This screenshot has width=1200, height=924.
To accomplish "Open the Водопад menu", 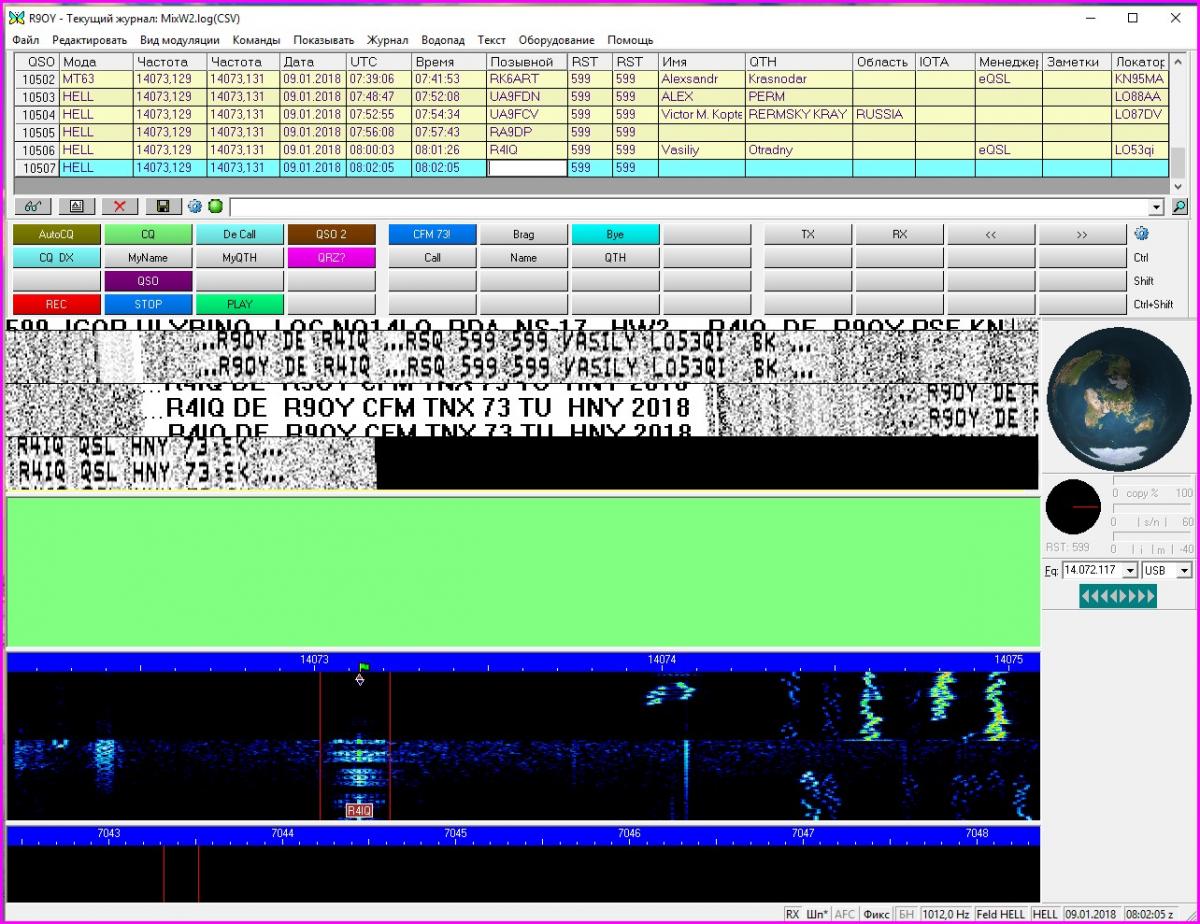I will pyautogui.click(x=443, y=40).
